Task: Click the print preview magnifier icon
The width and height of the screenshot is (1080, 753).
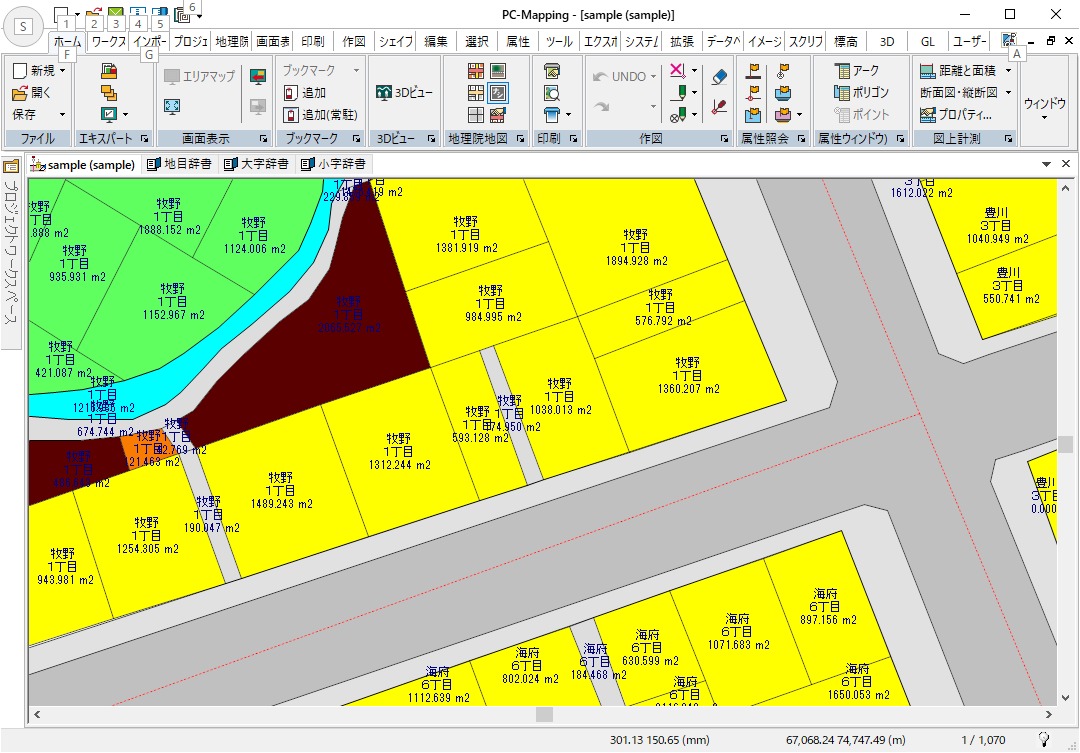Action: click(552, 92)
